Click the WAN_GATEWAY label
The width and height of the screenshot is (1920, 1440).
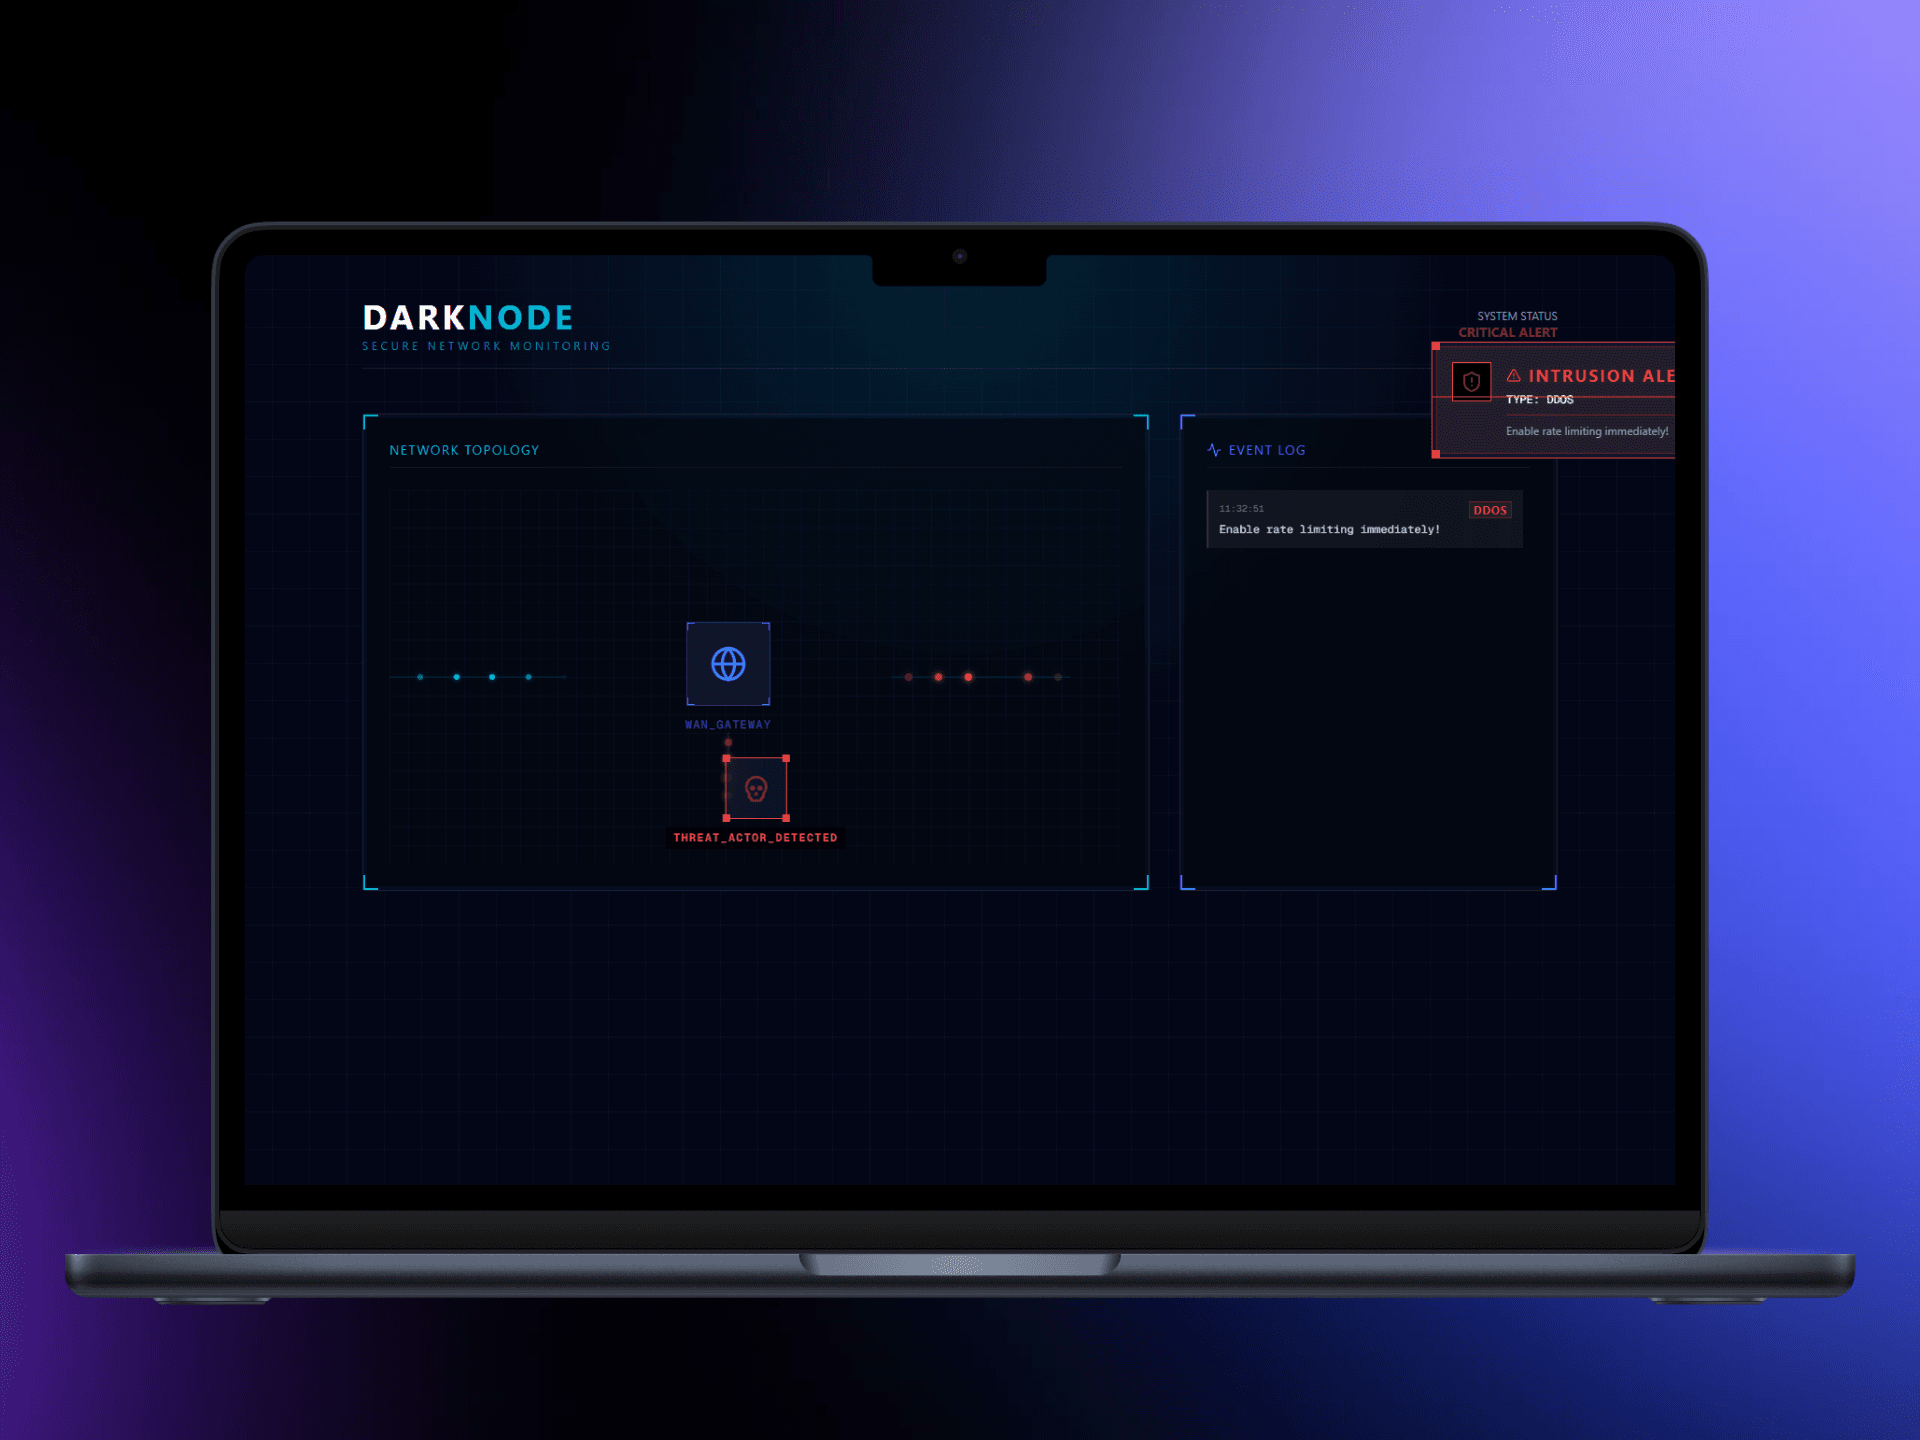click(x=728, y=725)
